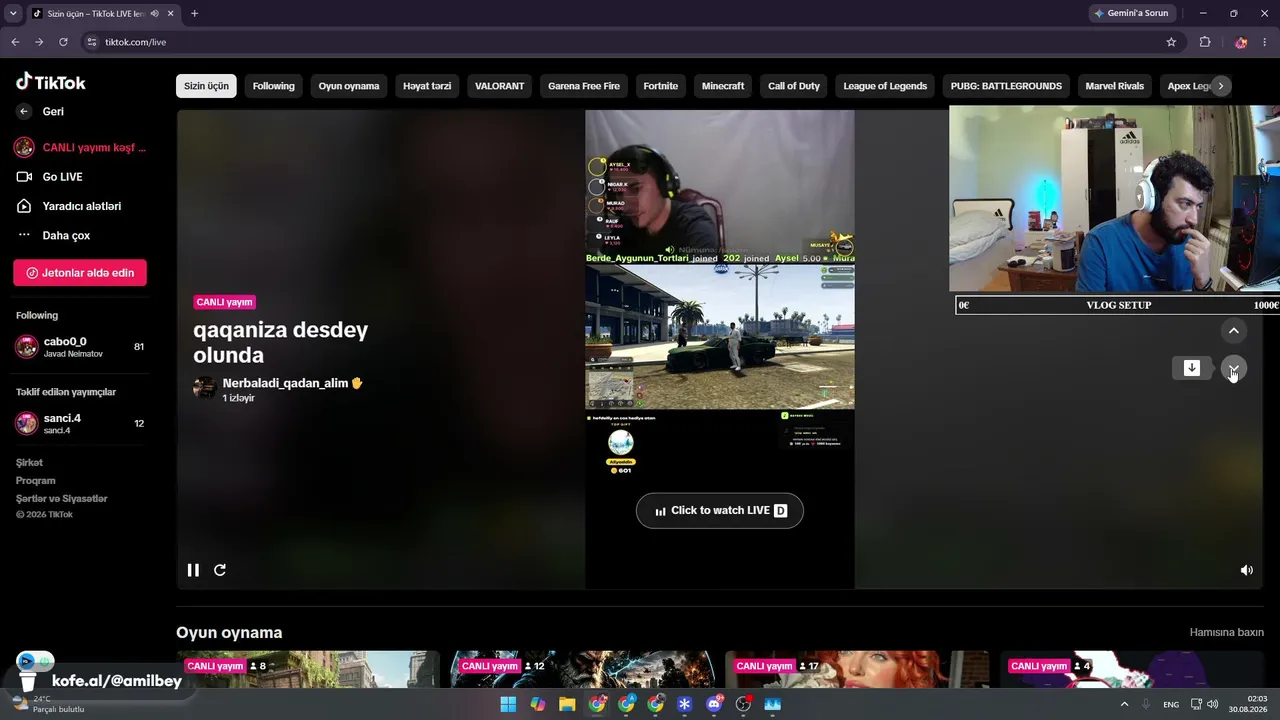Click Hamısına baxın for Oyun oynama

coord(1227,633)
